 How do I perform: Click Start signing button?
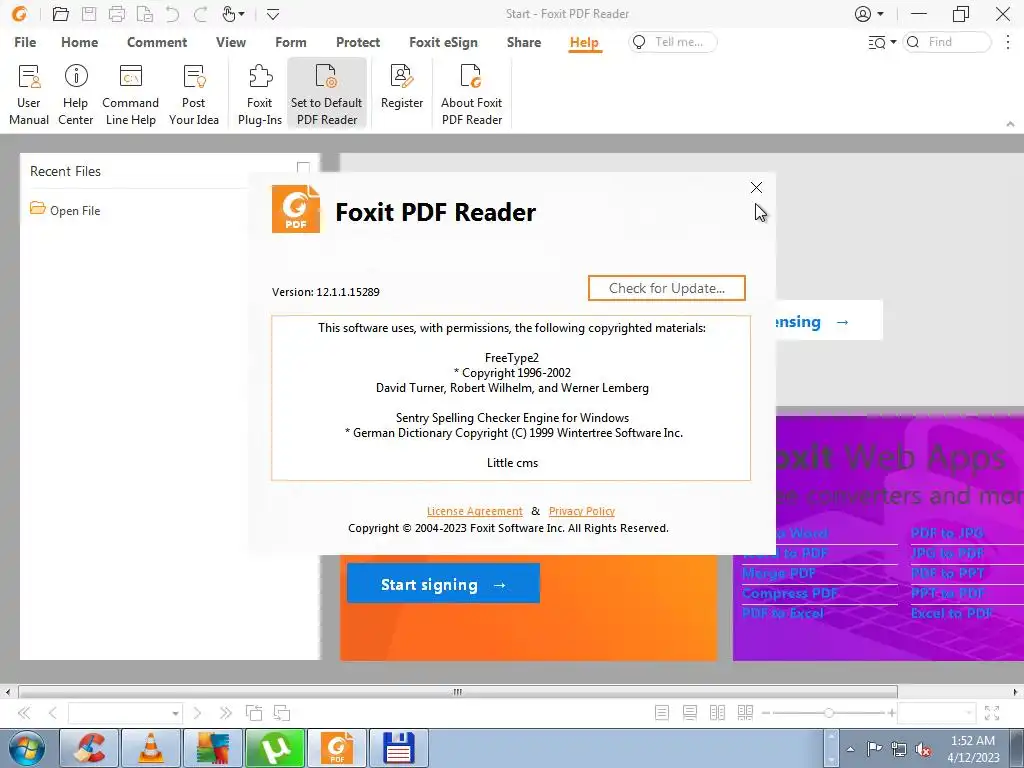[443, 584]
